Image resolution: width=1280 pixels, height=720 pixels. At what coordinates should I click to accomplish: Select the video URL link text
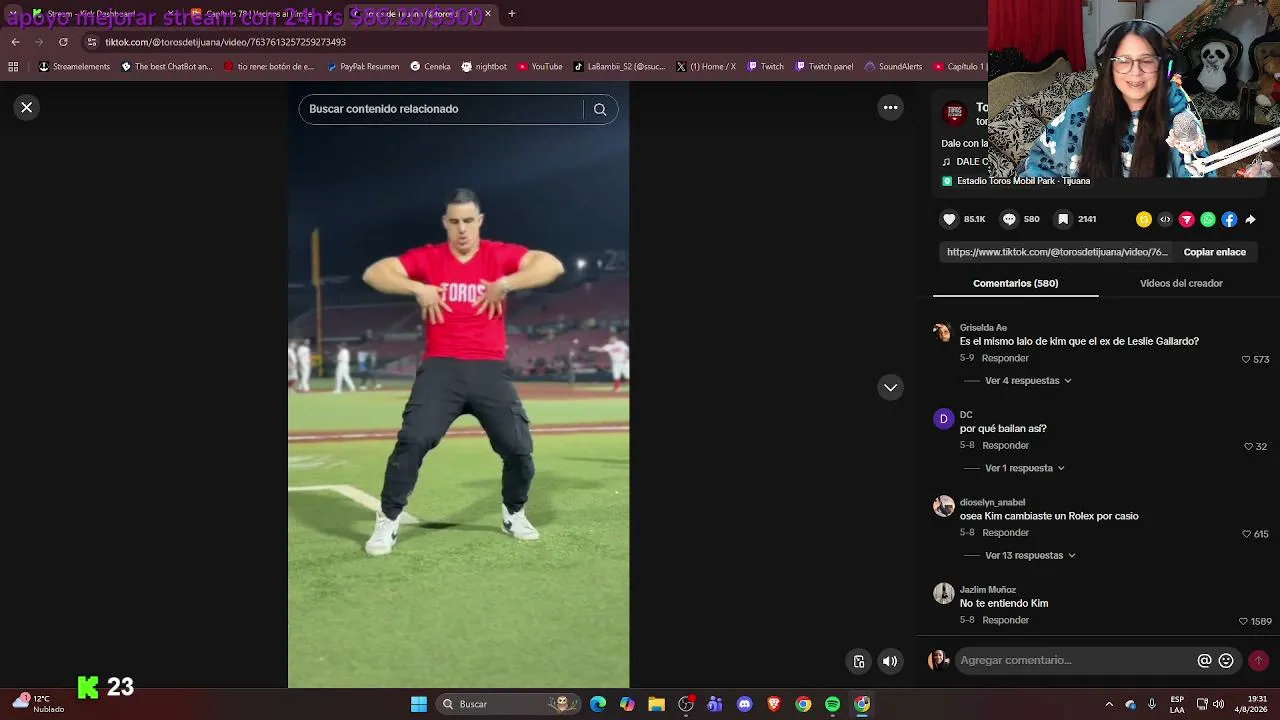tap(1057, 252)
